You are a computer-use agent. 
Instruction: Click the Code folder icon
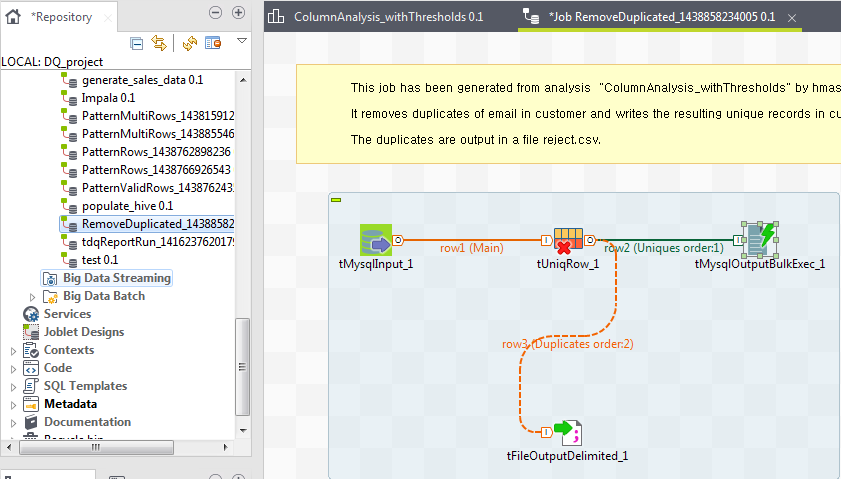31,369
